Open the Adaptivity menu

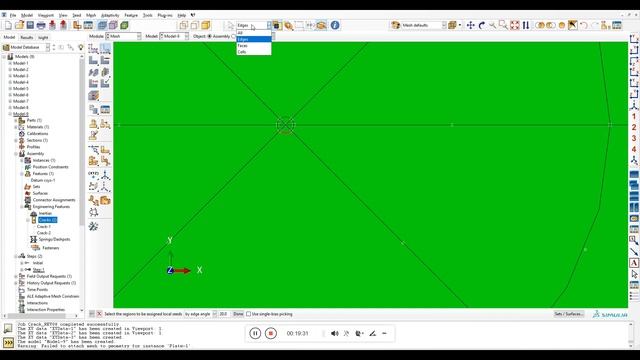tap(110, 15)
